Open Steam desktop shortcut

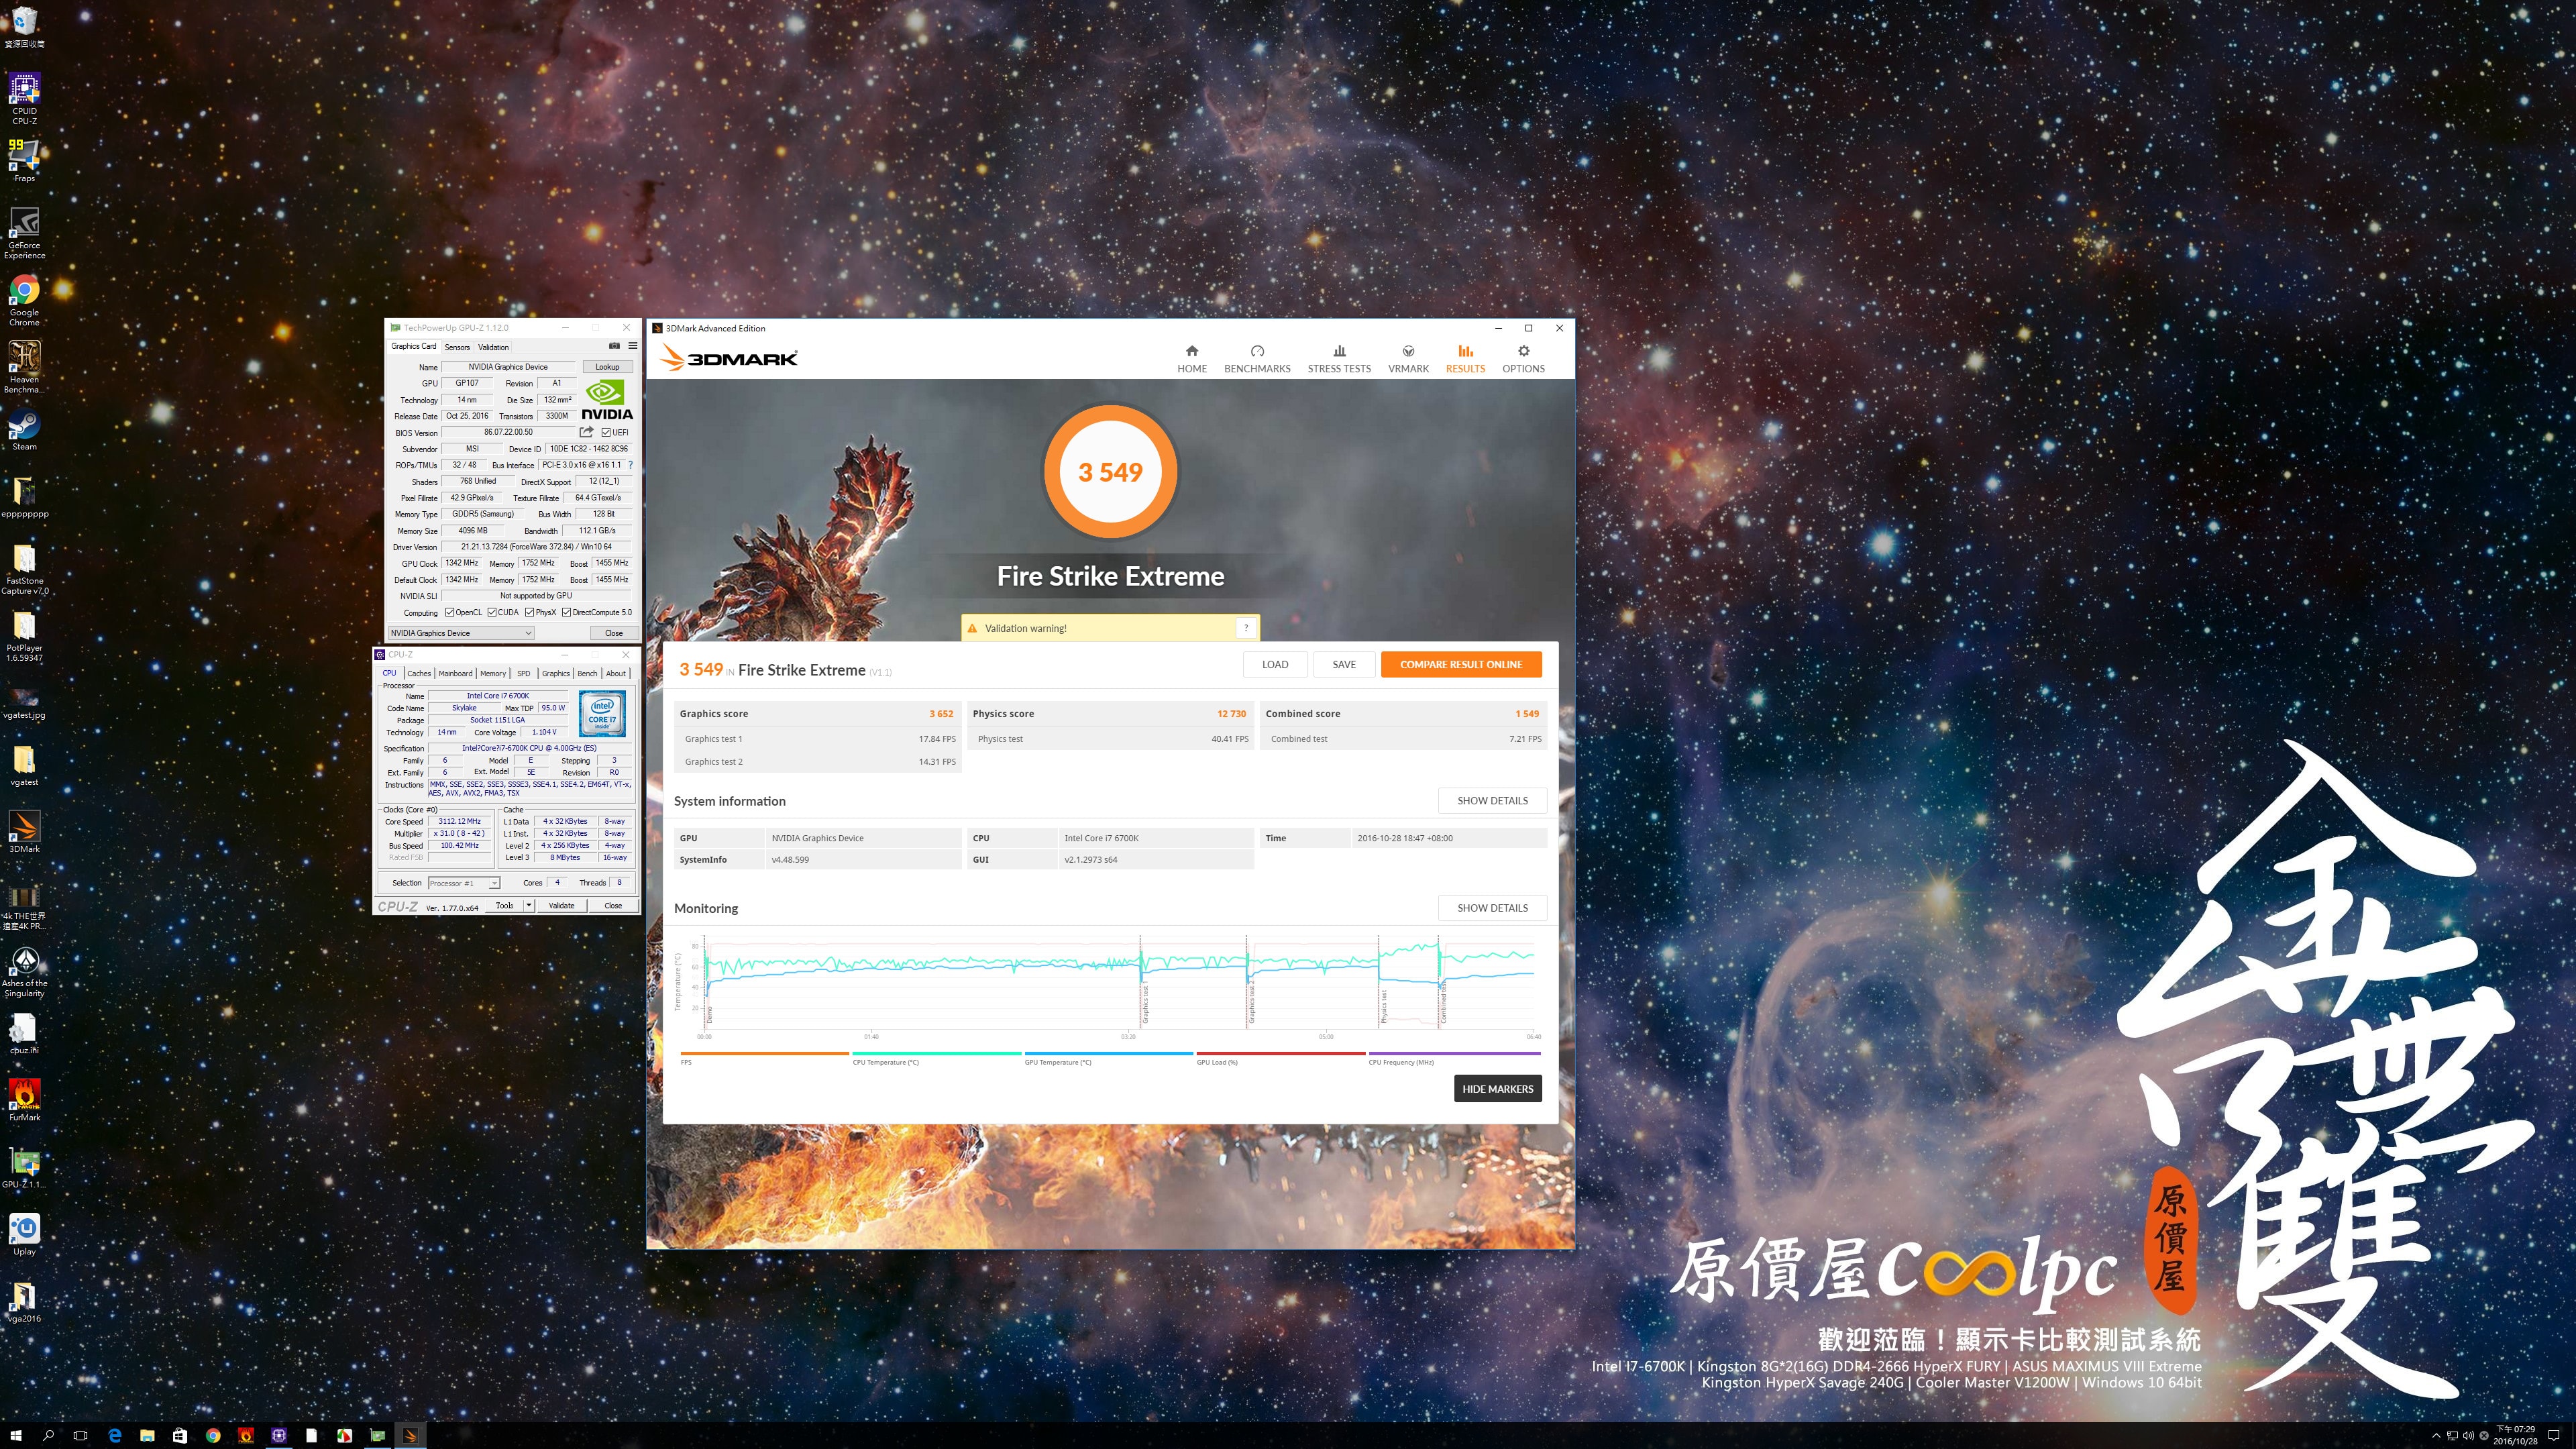[x=24, y=431]
